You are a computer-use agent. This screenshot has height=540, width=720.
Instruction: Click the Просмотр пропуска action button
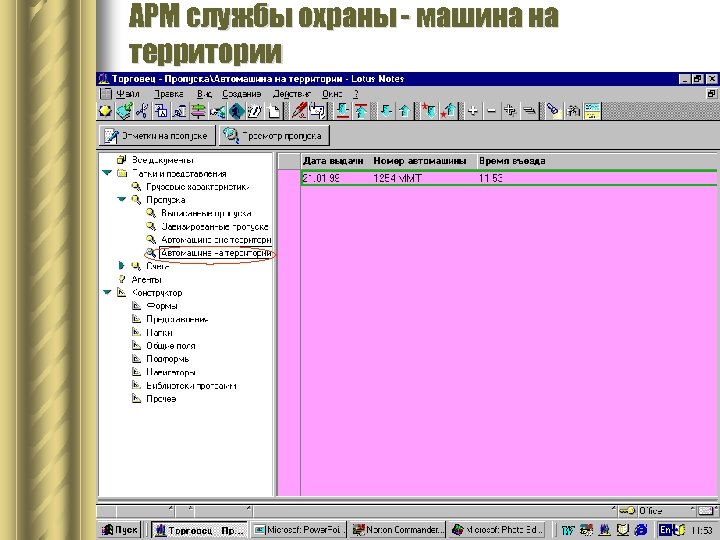pos(274,136)
